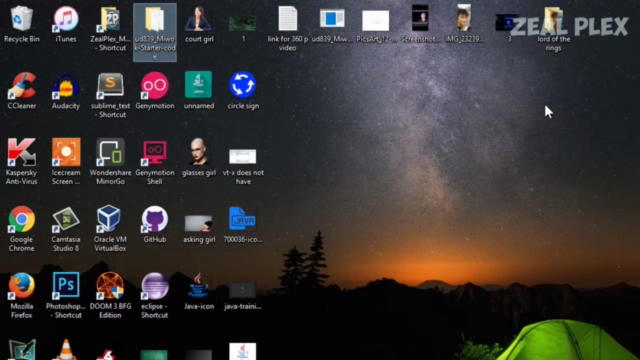The height and width of the screenshot is (360, 640).
Task: Select the CCleaner shortcut
Action: coord(22,85)
